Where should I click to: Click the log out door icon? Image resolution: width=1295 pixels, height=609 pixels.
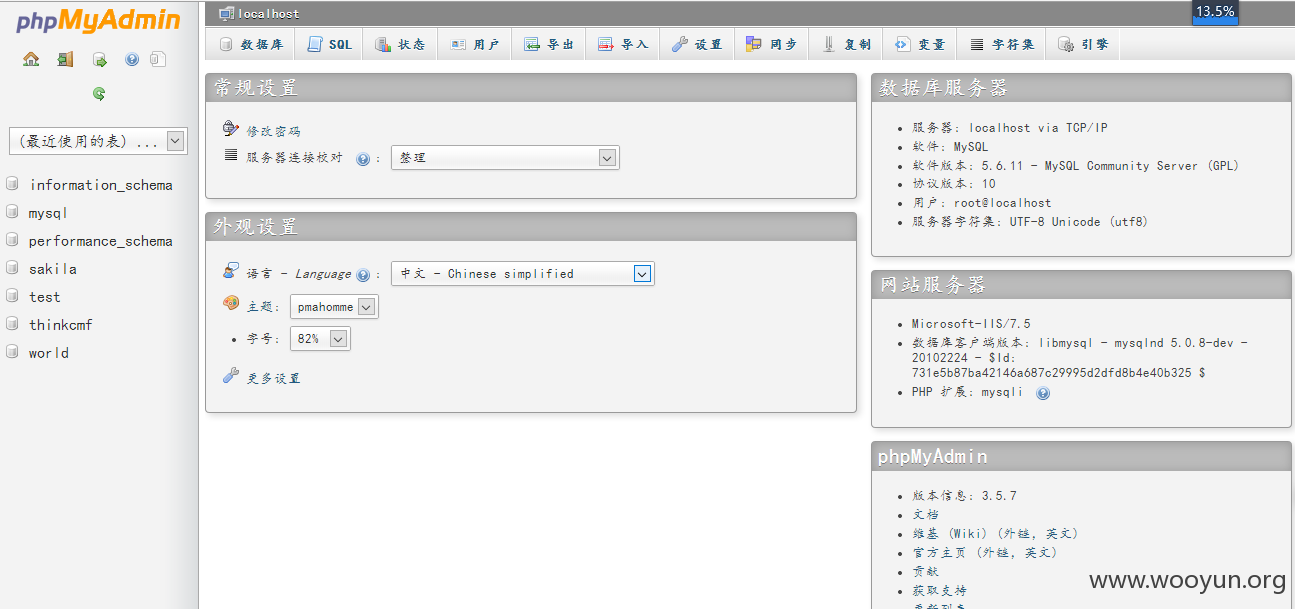click(65, 60)
